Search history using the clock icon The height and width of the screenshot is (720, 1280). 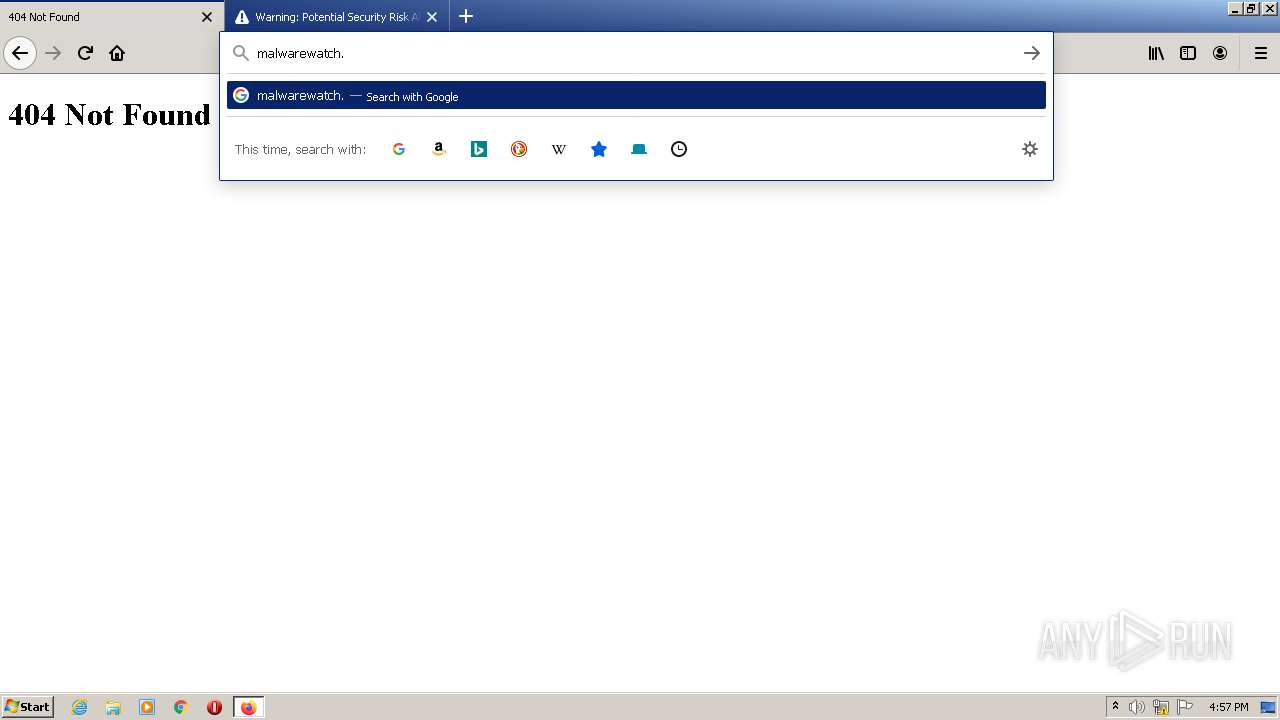[679, 149]
